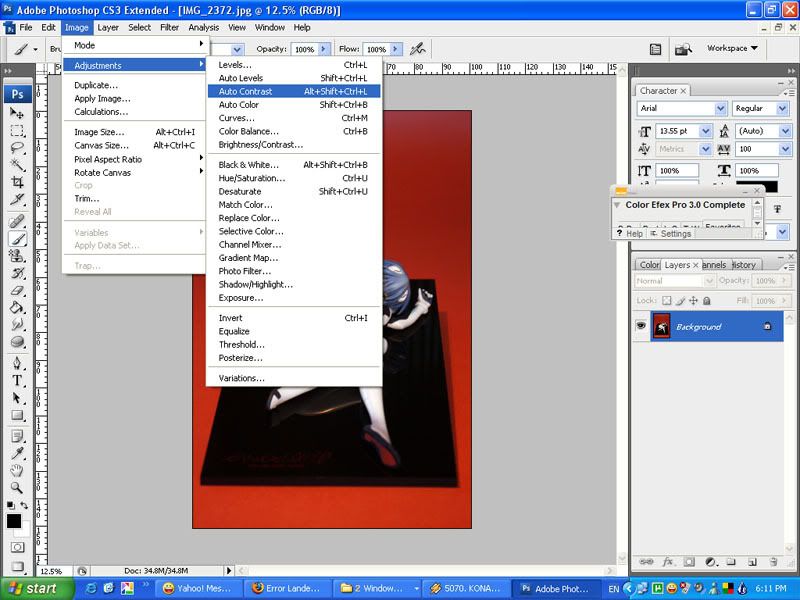Reset default foreground and background colors
The image size is (800, 600).
(10, 506)
